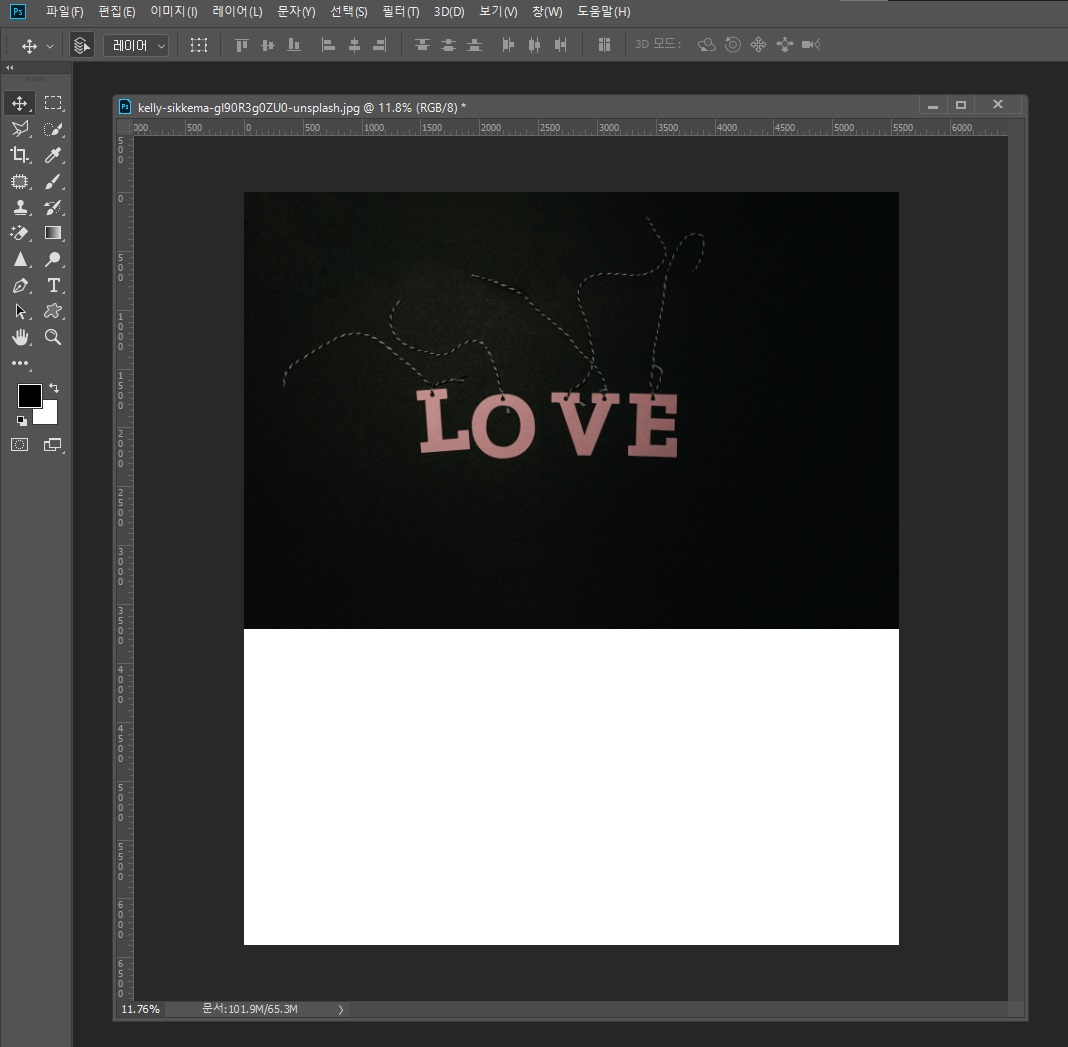This screenshot has width=1068, height=1047.
Task: Select the Move tool in the toolbox
Action: (x=20, y=103)
